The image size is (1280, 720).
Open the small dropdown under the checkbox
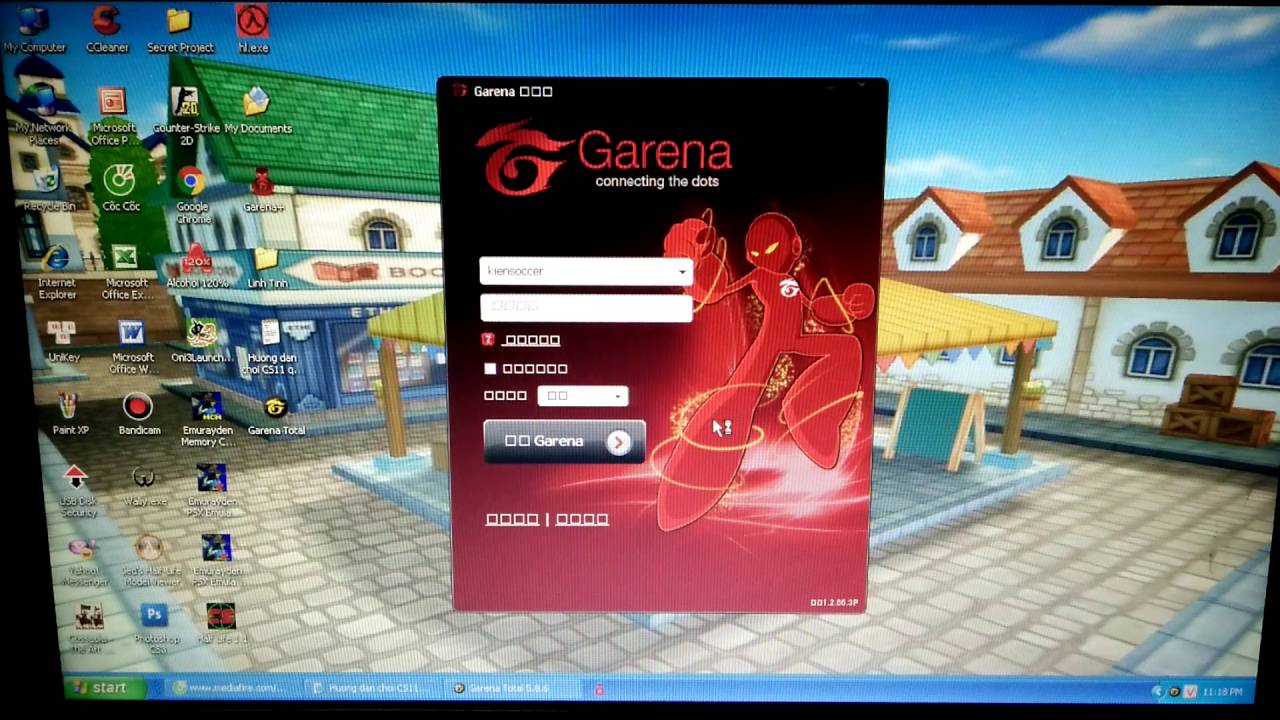pyautogui.click(x=583, y=396)
